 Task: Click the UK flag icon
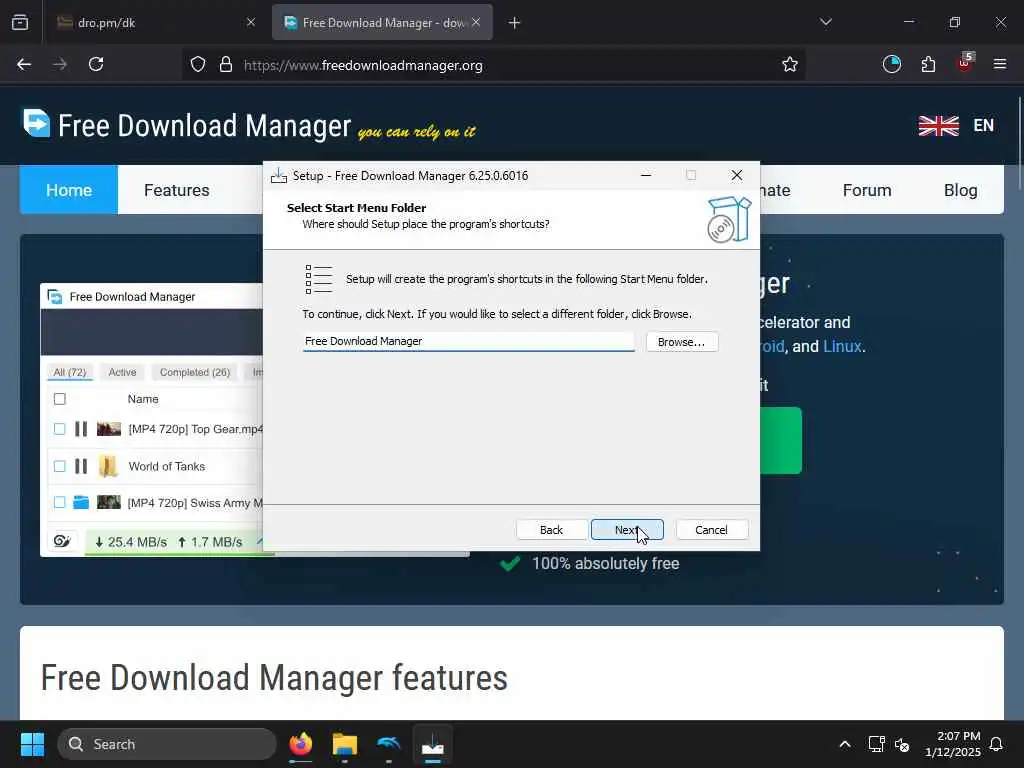pos(938,125)
